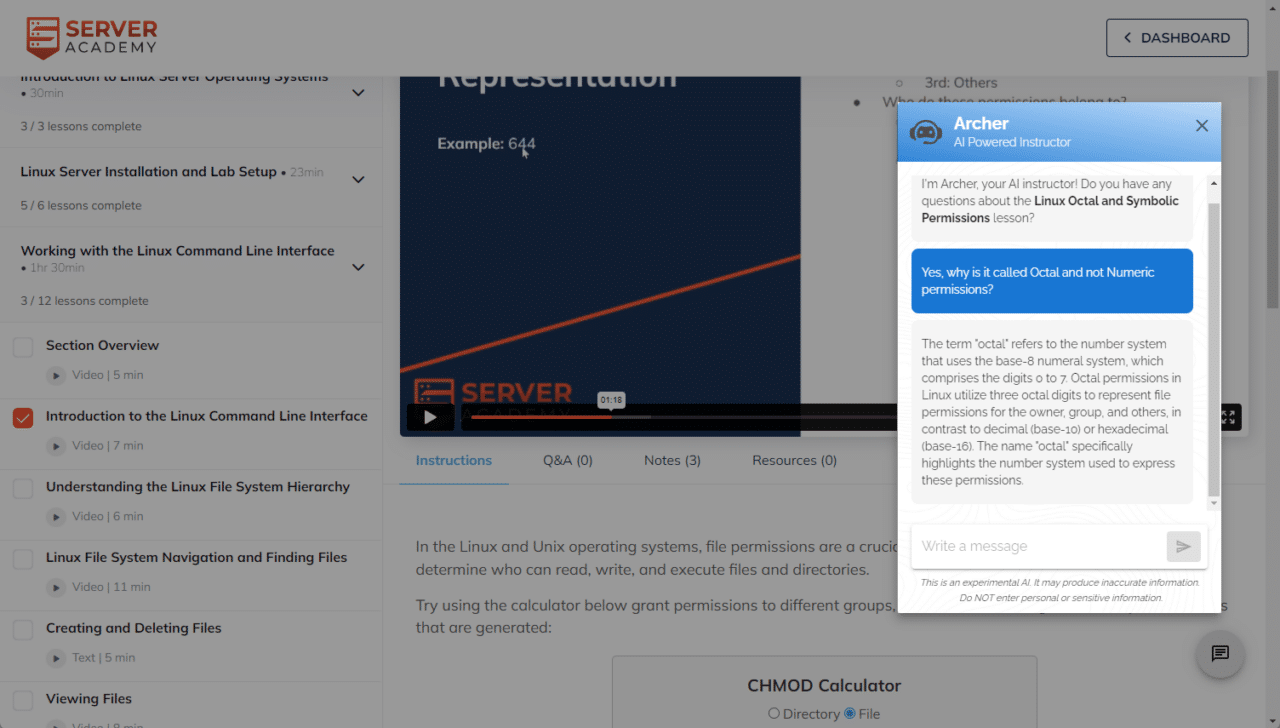Toggle video fullscreen mode

1228,417
